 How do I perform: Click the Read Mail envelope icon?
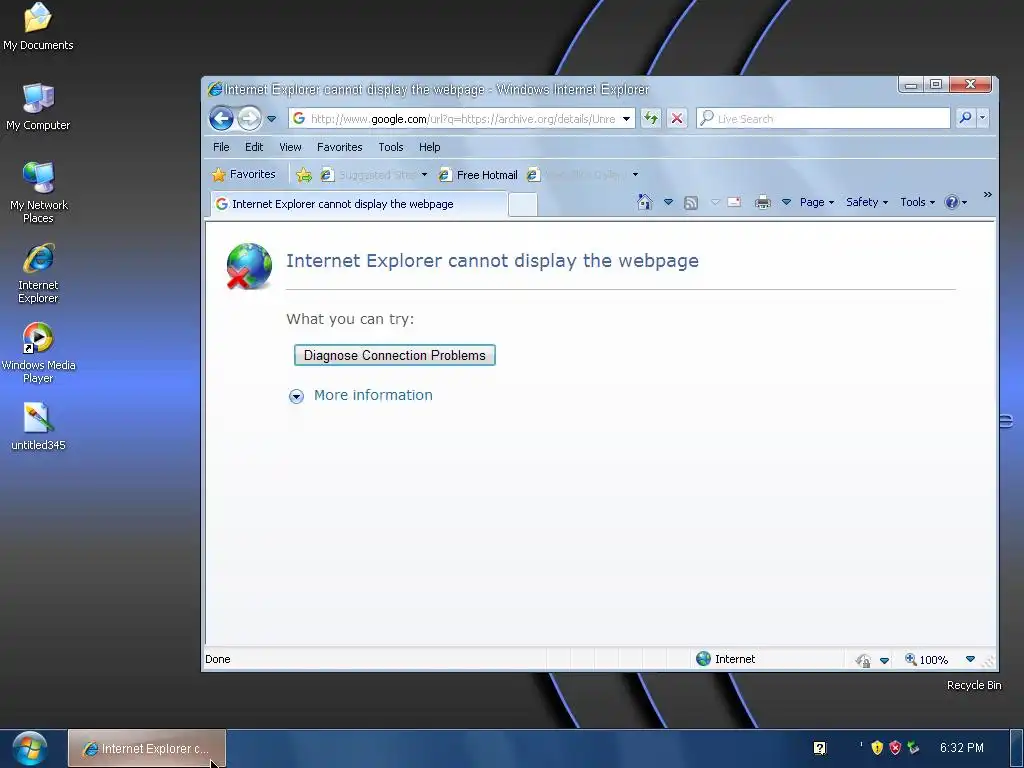pos(734,202)
